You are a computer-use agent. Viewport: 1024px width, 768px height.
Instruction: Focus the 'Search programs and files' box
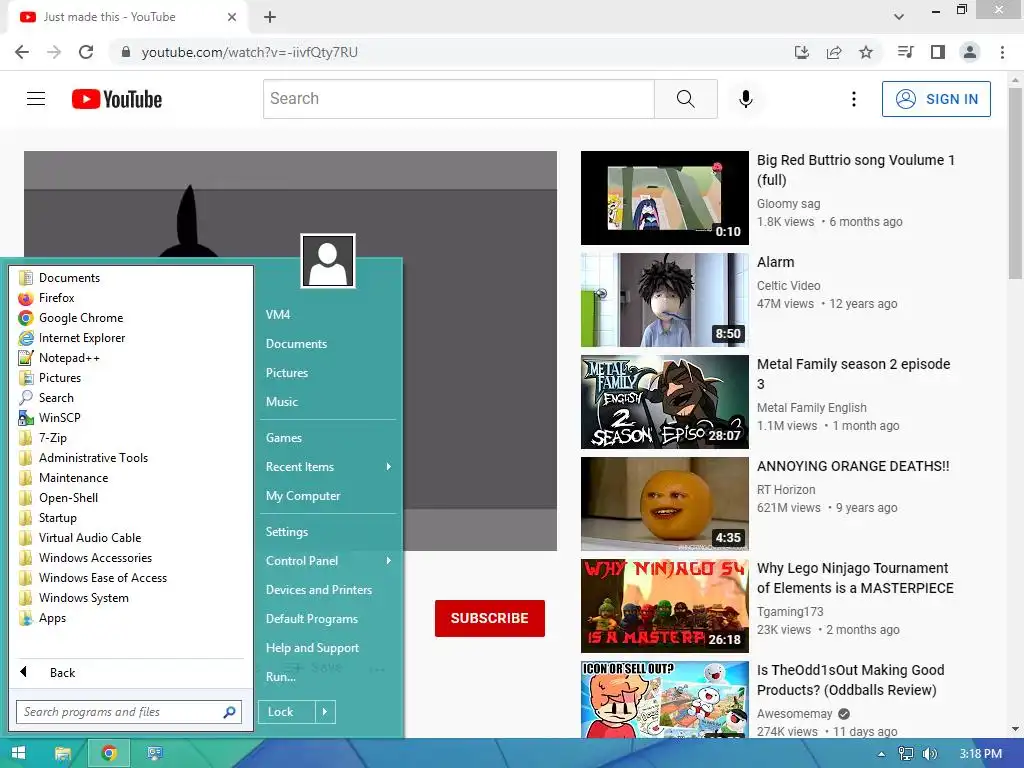(129, 712)
